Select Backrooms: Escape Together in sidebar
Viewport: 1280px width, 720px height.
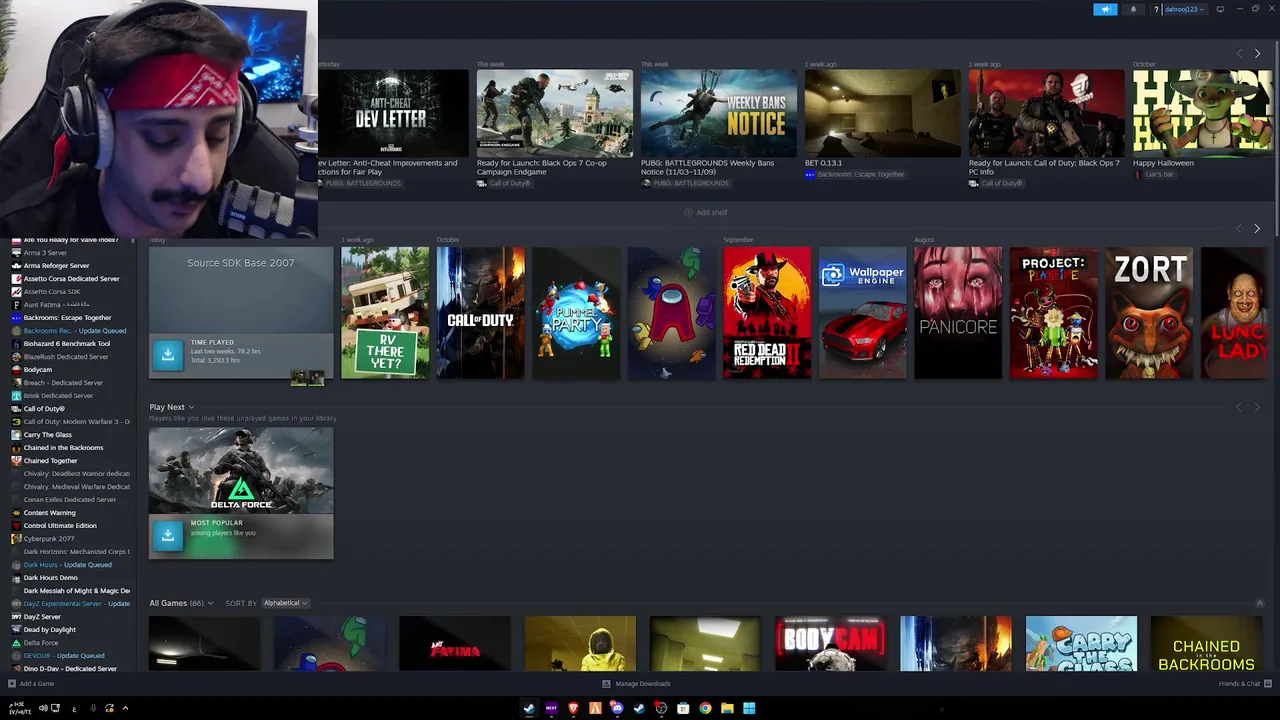click(x=68, y=318)
